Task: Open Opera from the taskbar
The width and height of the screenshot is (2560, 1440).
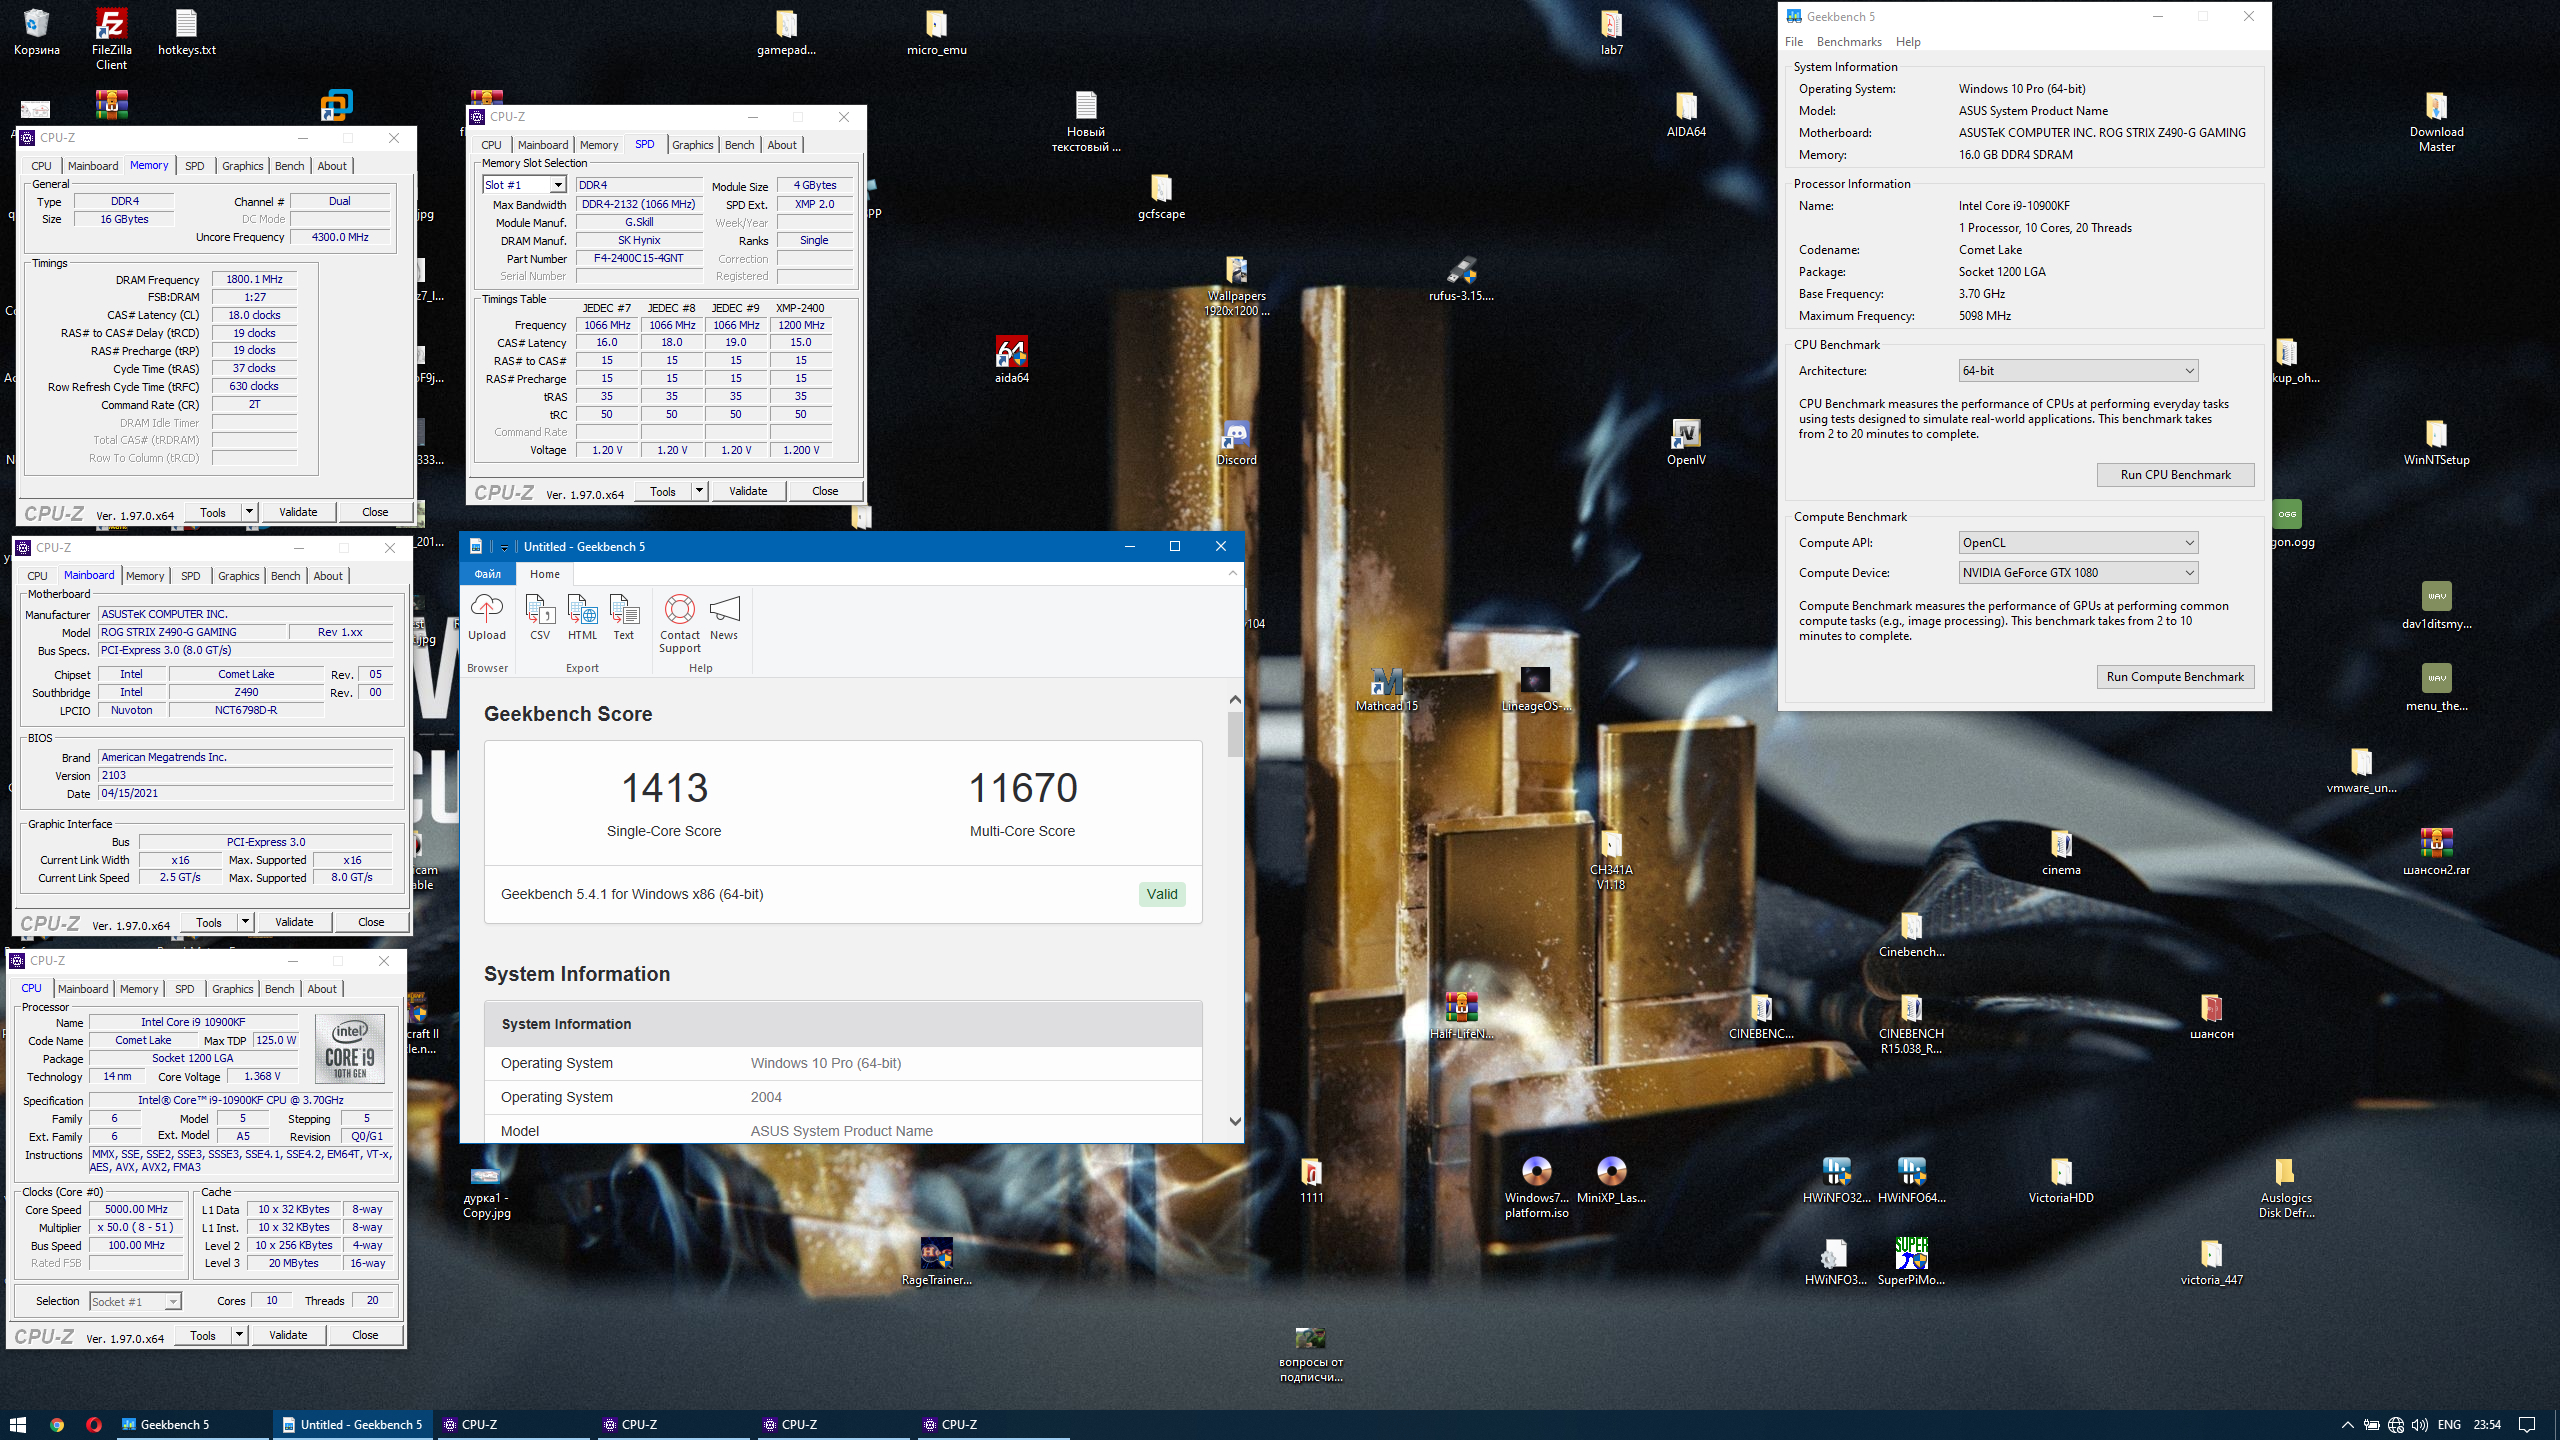Action: click(x=93, y=1424)
